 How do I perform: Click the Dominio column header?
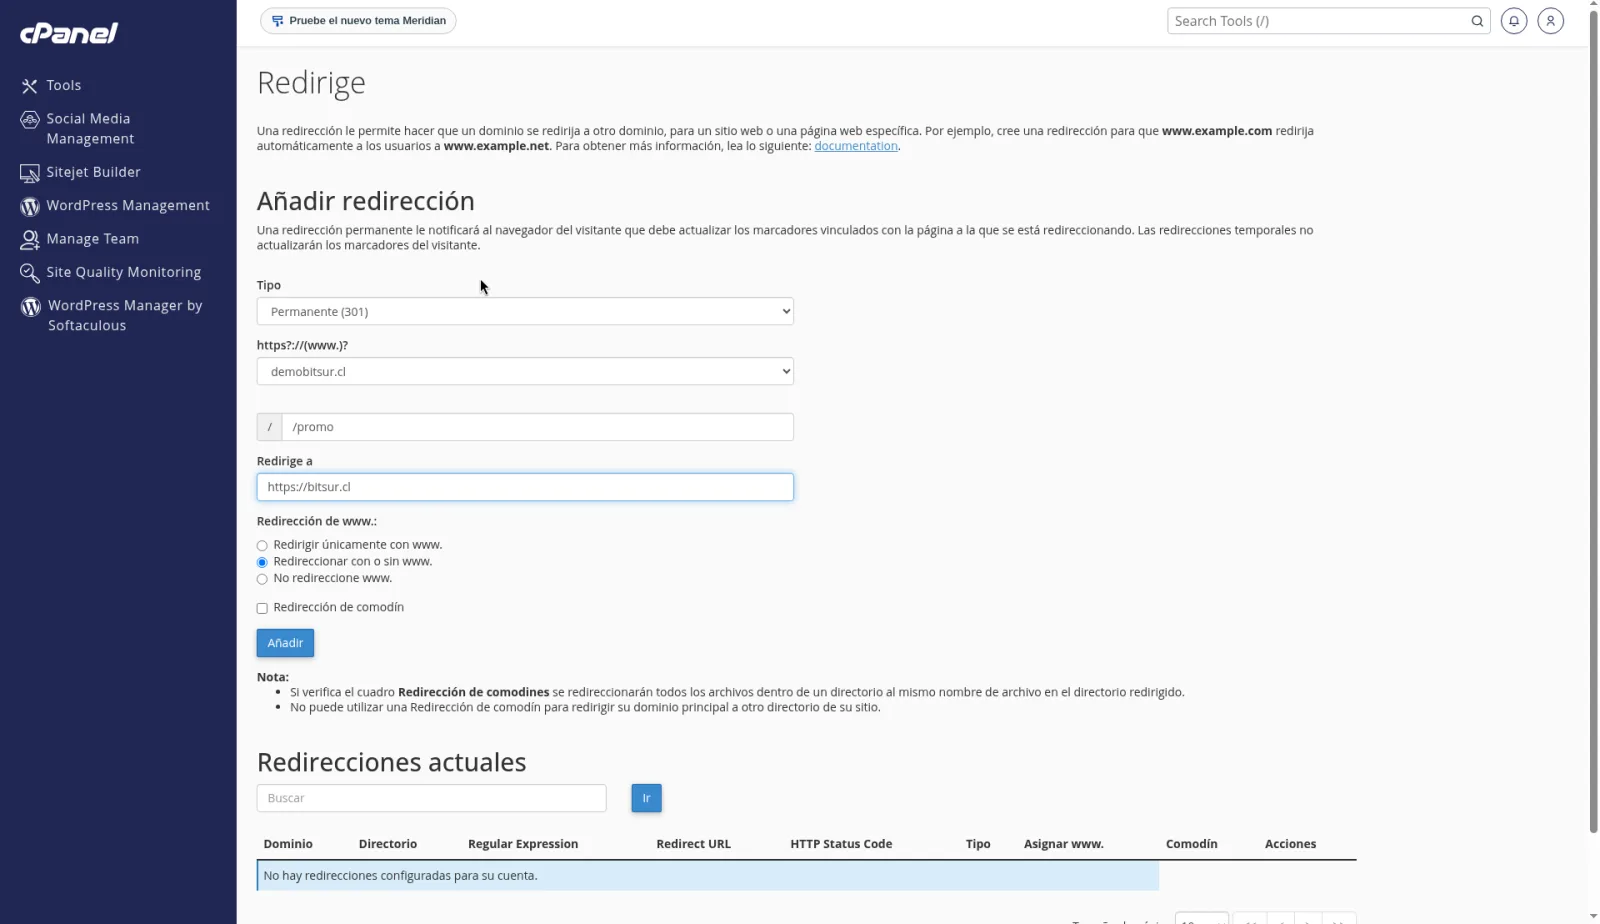[x=288, y=844]
